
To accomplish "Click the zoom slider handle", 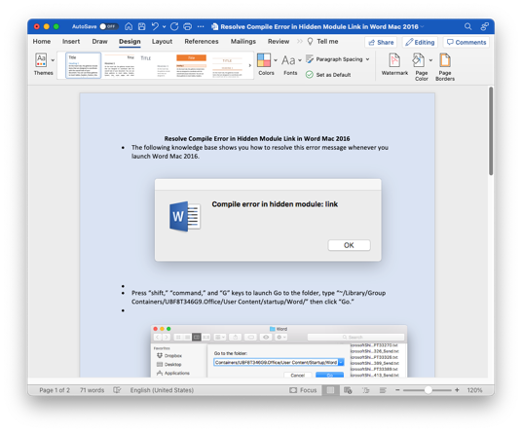I will coord(428,390).
